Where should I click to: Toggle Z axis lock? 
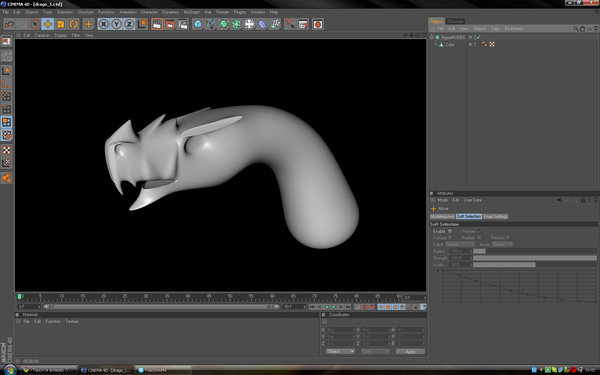129,24
